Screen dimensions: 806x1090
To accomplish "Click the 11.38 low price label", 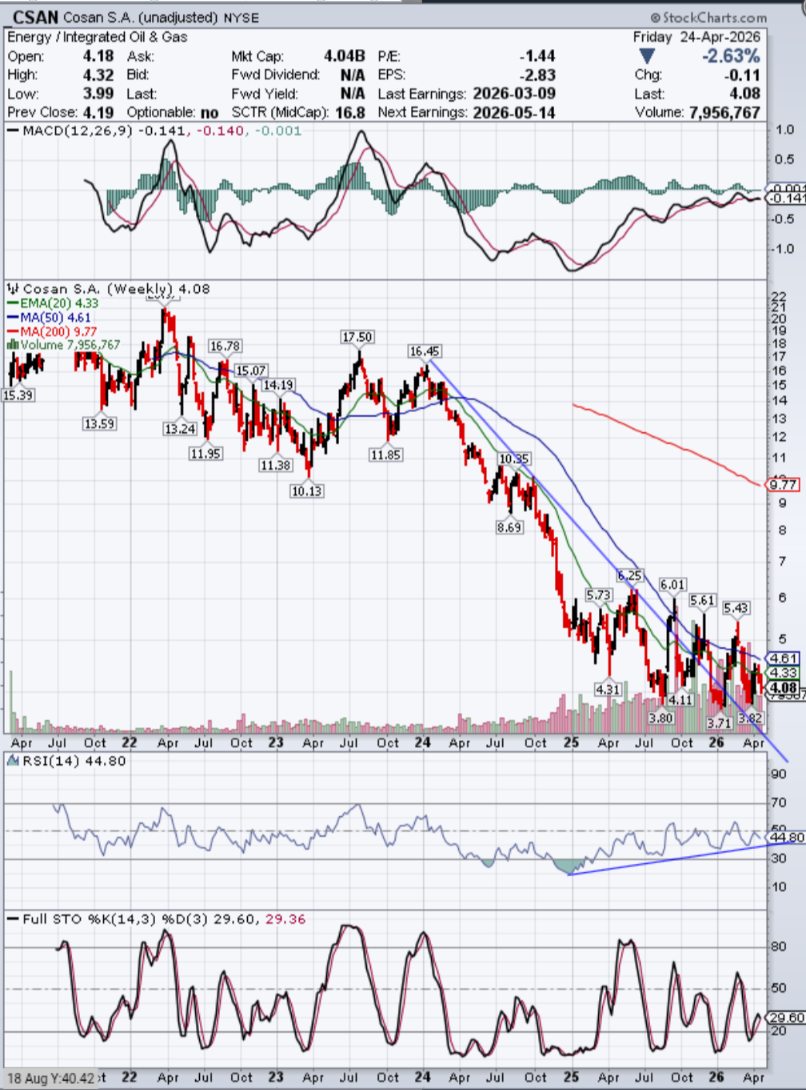I will pos(275,465).
